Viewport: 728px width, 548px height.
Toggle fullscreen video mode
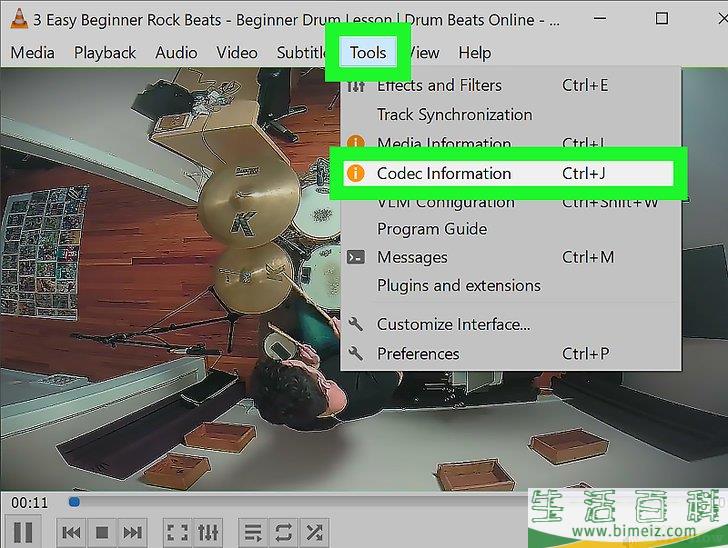pyautogui.click(x=177, y=532)
